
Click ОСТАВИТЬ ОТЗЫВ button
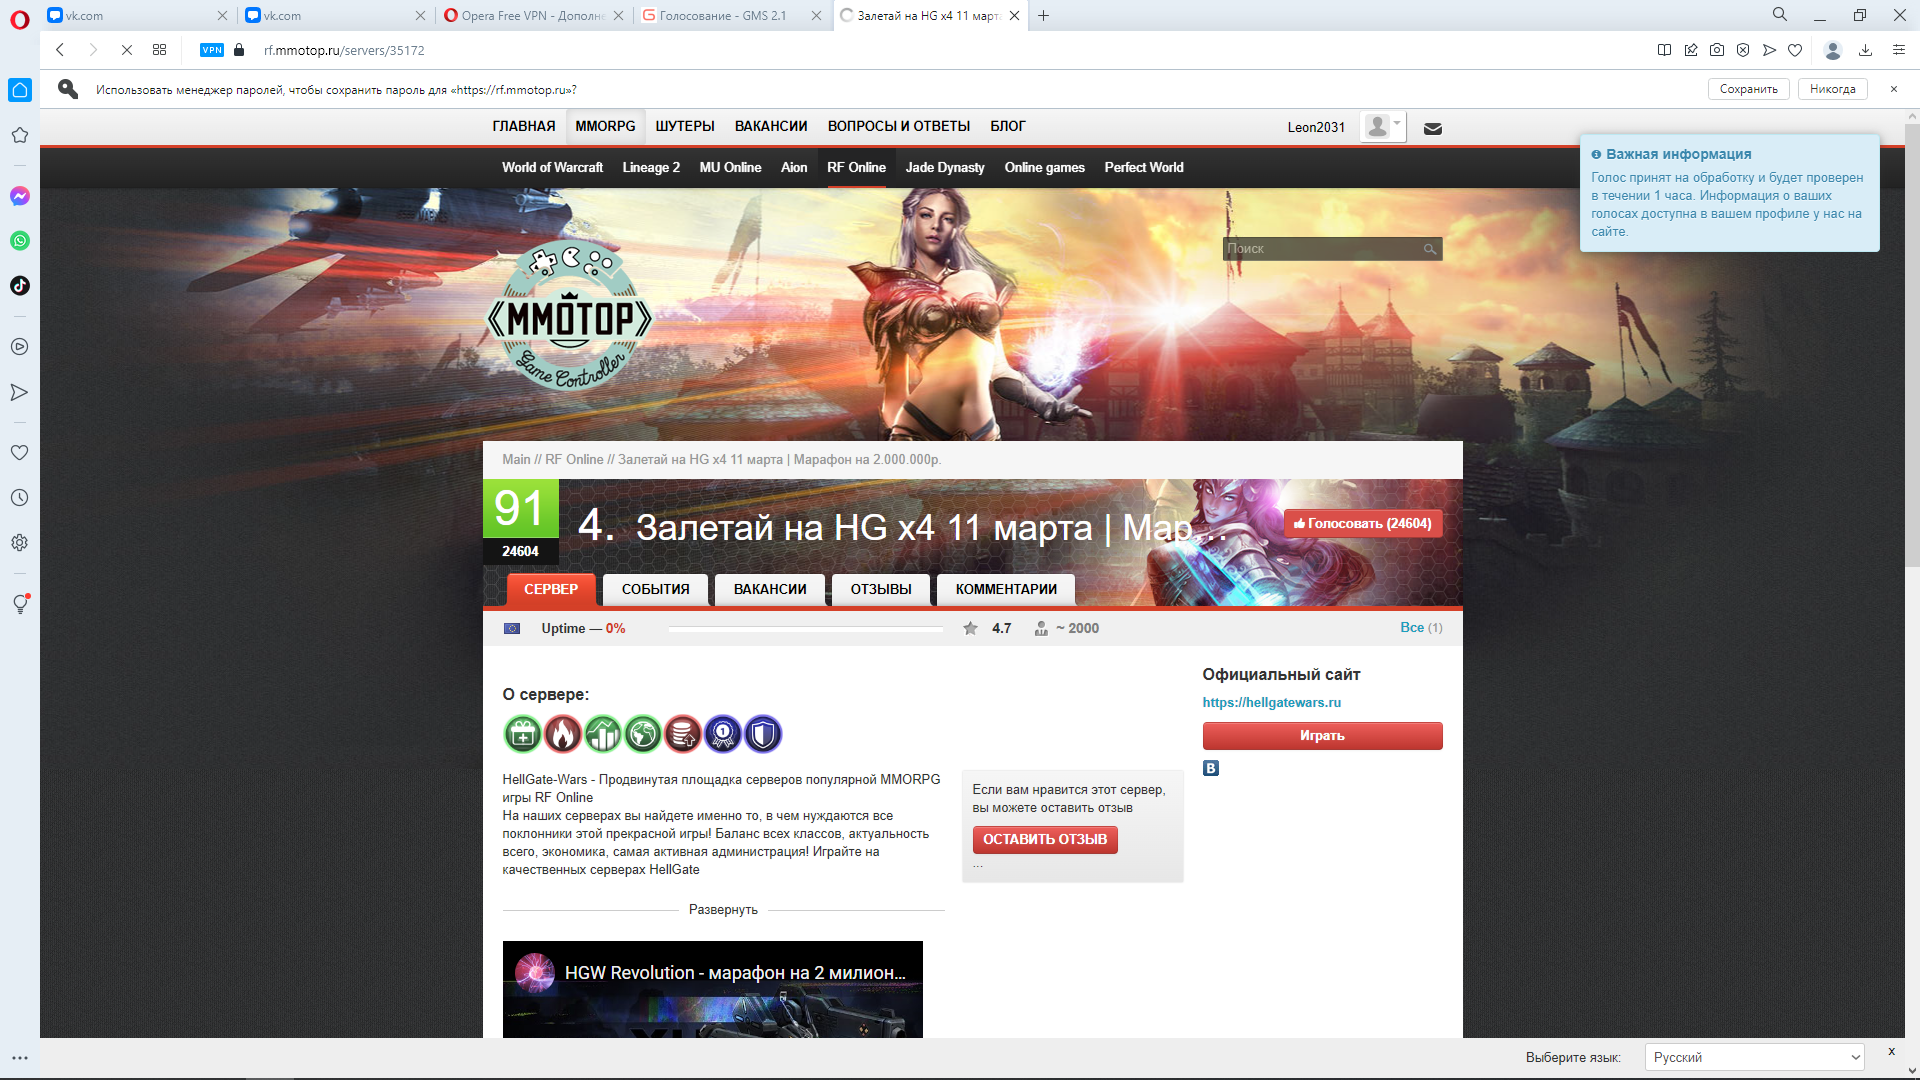[x=1045, y=840]
